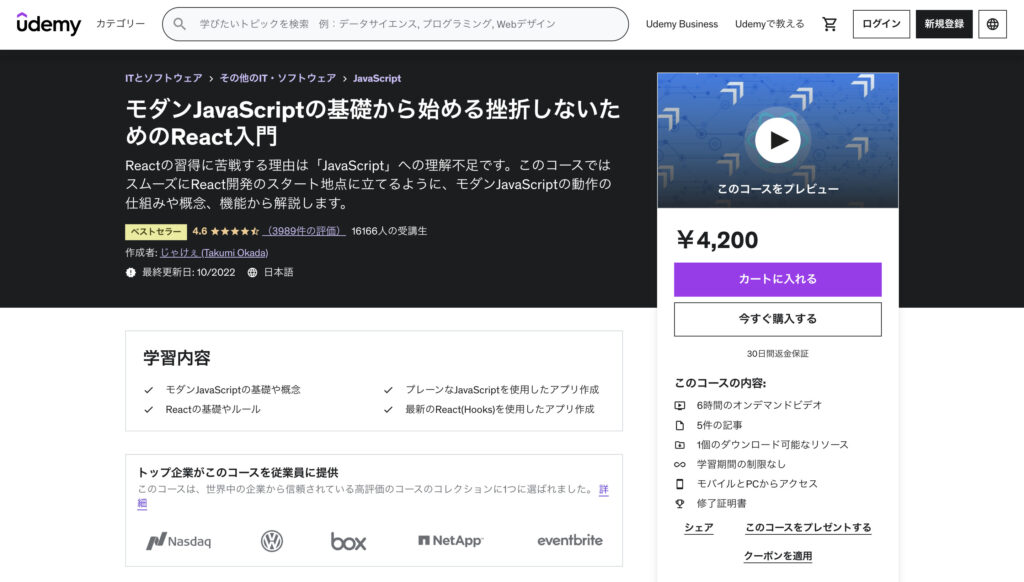Open the shopping cart icon

tap(829, 24)
